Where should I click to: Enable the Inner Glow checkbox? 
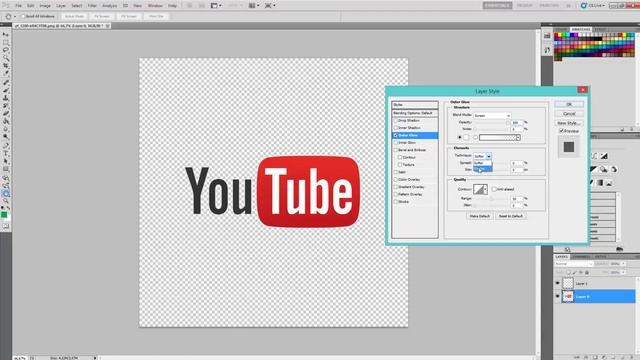[395, 142]
